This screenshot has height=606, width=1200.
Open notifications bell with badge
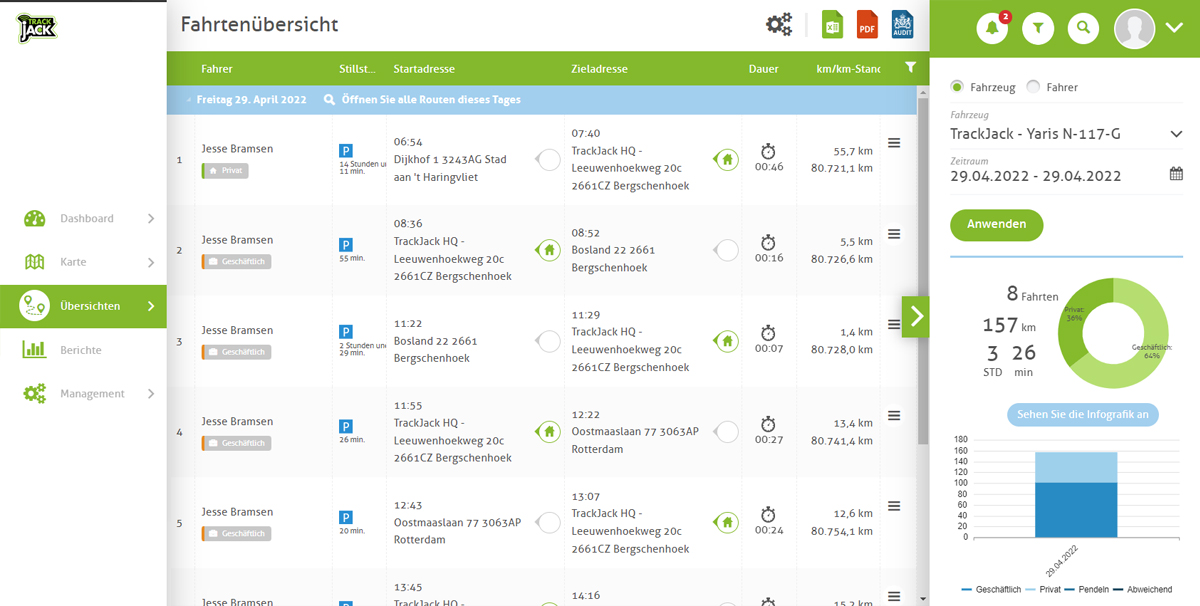point(993,29)
